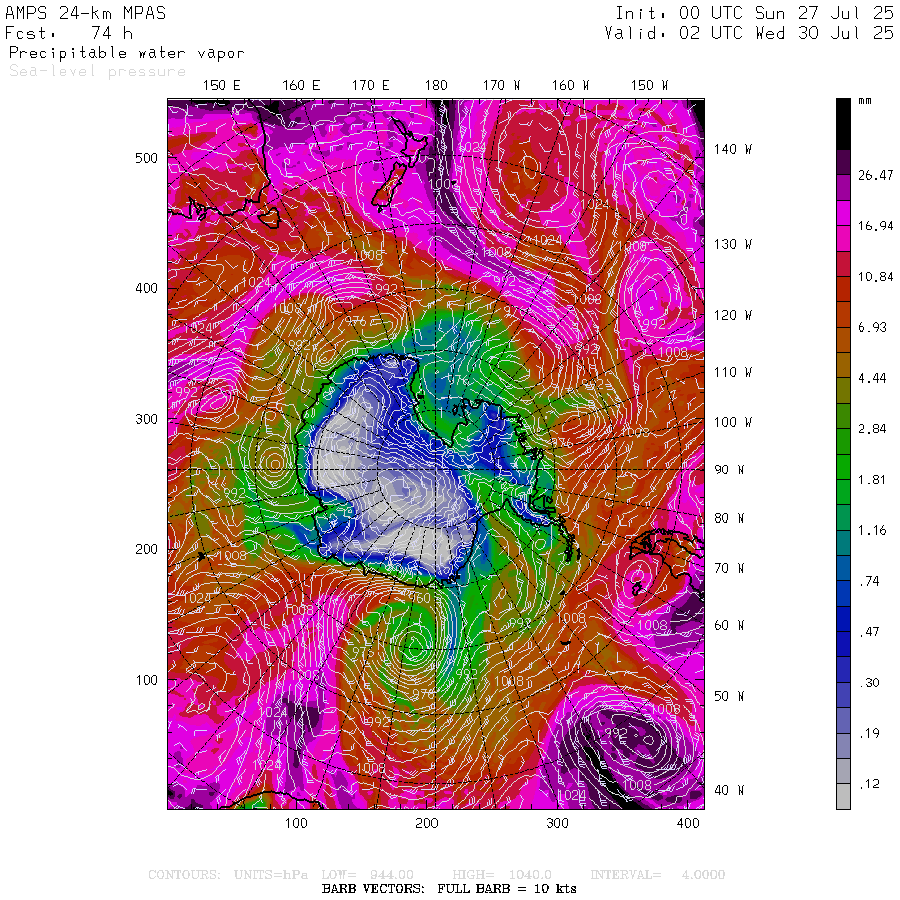Image resolution: width=900 pixels, height=900 pixels.
Task: Pick the black top segment of the color bar
Action: (843, 124)
